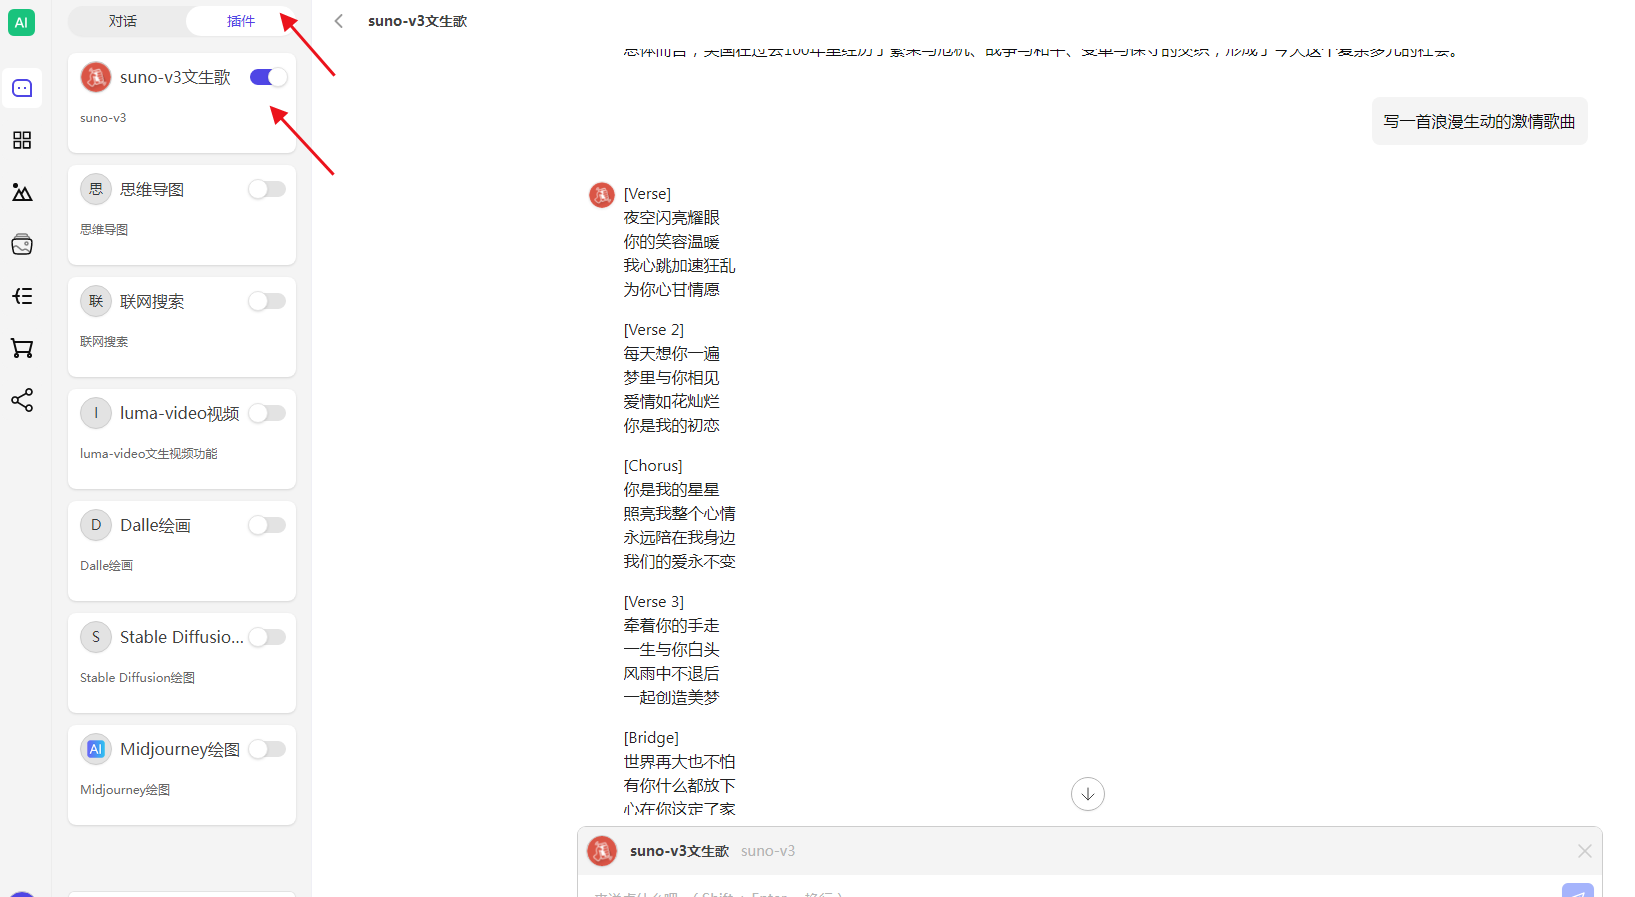Click the 思维导图 plugin icon
Image resolution: width=1635 pixels, height=897 pixels.
96,189
